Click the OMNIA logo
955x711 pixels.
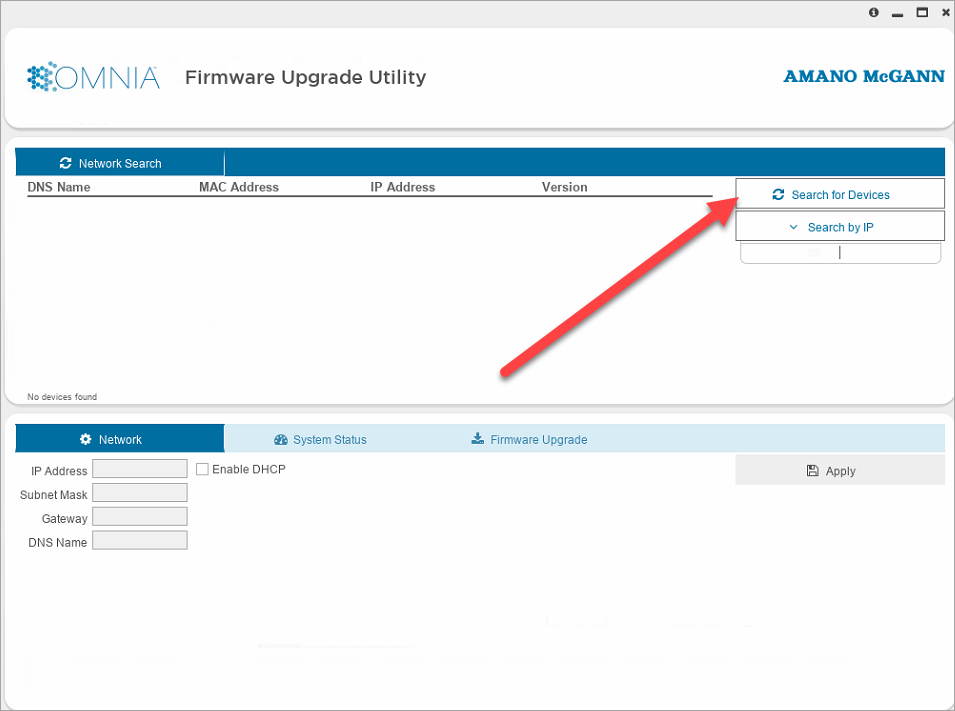pos(93,77)
